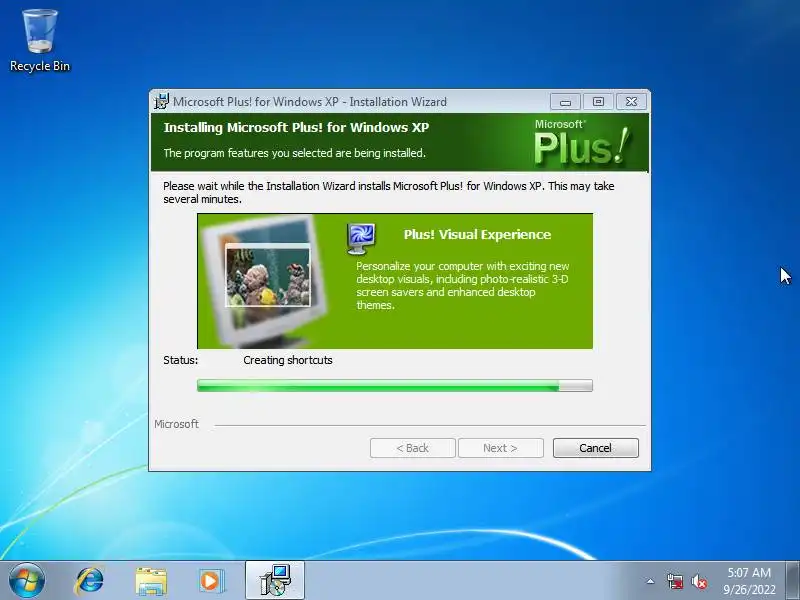Image resolution: width=800 pixels, height=600 pixels.
Task: Click the 'Microsoft' label above the buttons
Action: pos(177,424)
